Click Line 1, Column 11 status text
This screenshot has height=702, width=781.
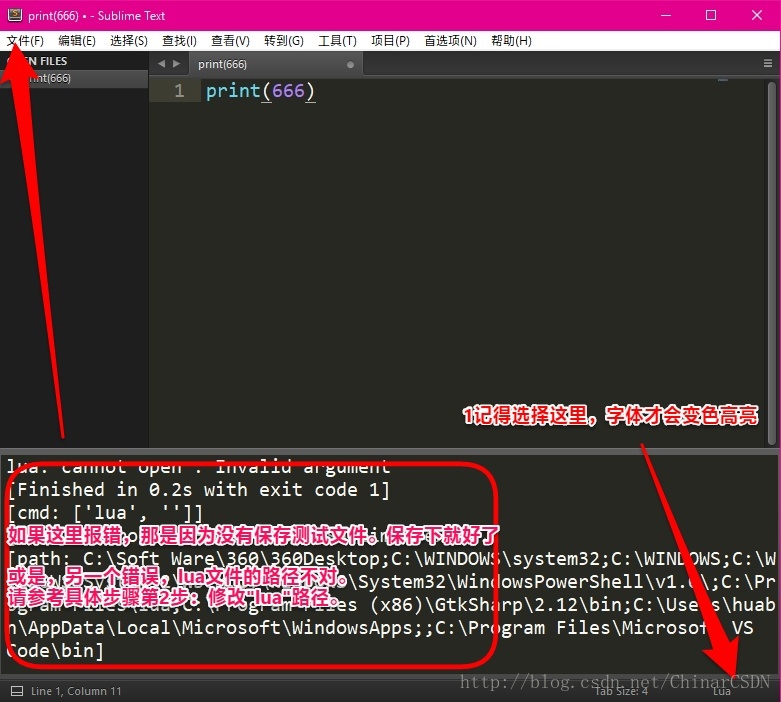[76, 691]
